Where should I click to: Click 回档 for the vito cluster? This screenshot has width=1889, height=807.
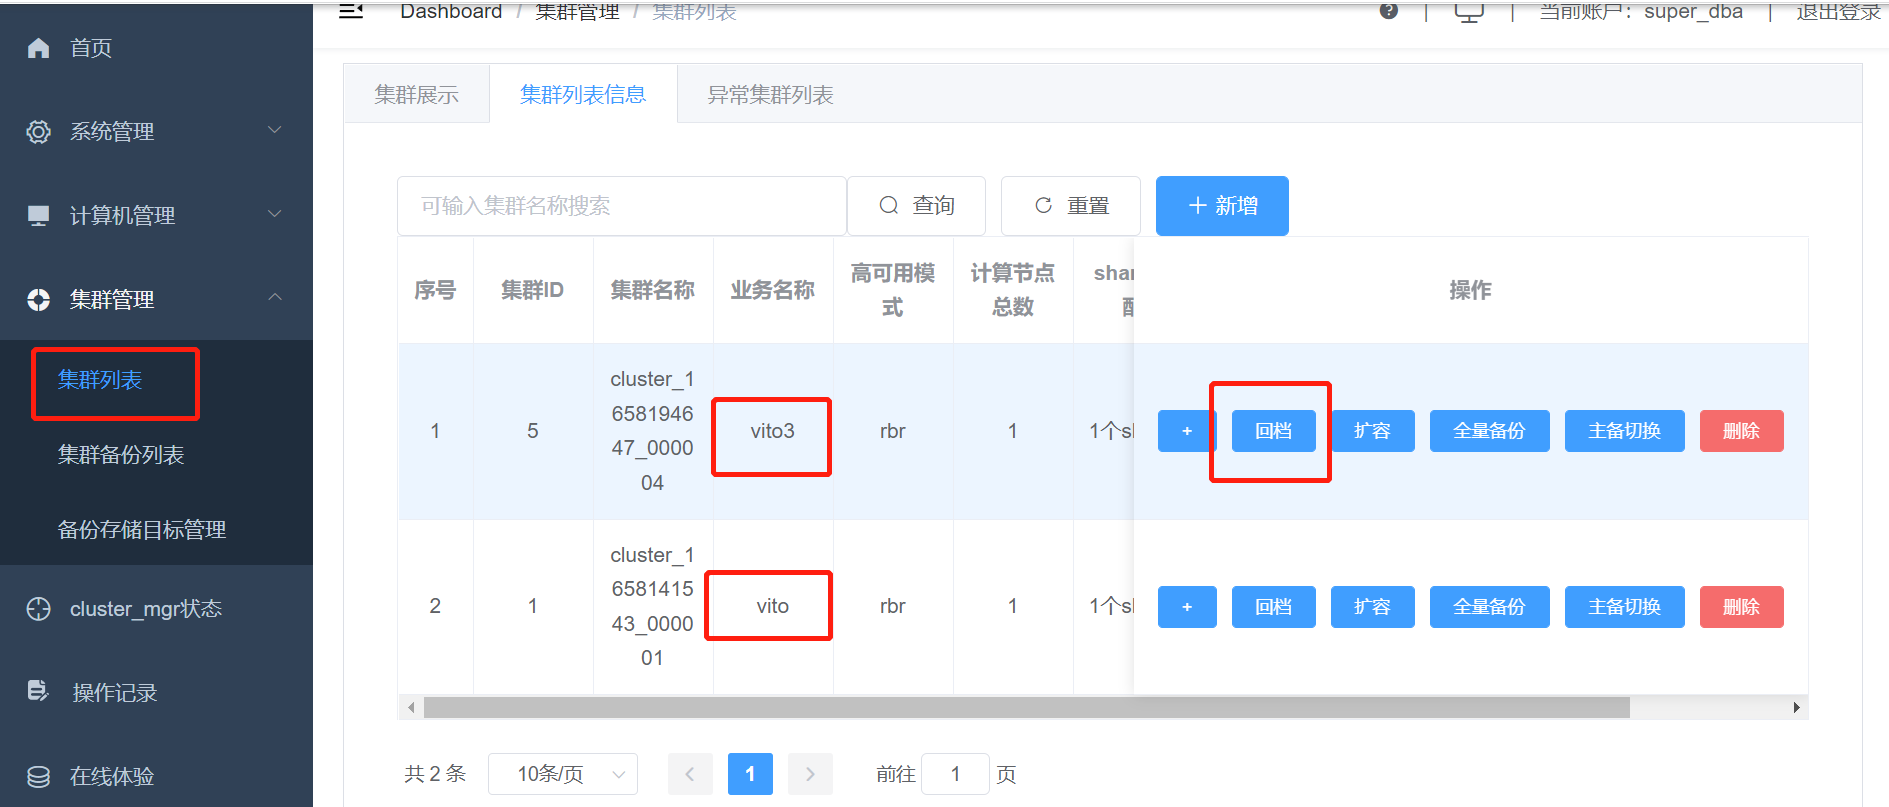[x=1273, y=607]
